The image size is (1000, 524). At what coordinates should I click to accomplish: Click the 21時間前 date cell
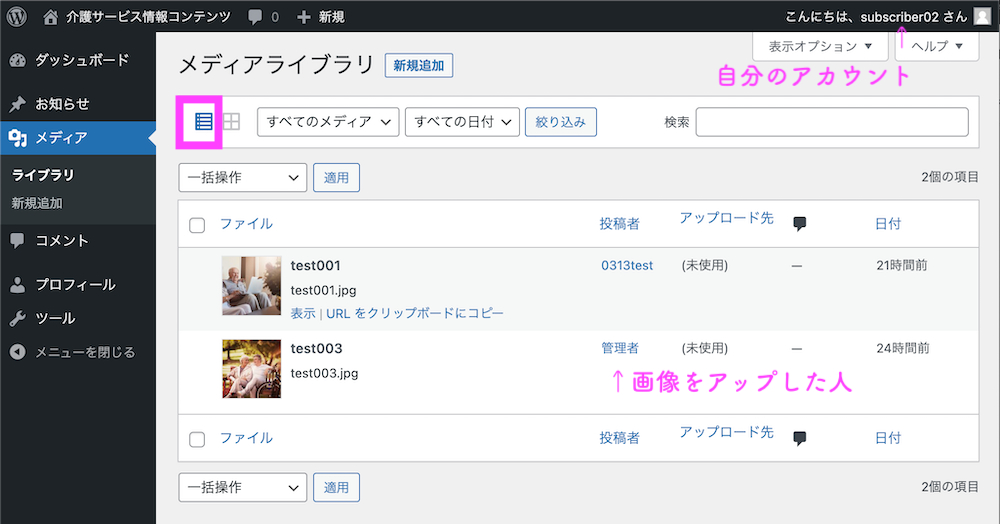[x=902, y=265]
